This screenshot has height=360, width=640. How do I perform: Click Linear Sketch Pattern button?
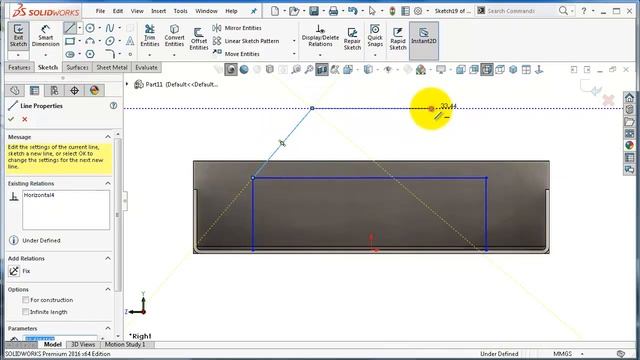tap(246, 41)
